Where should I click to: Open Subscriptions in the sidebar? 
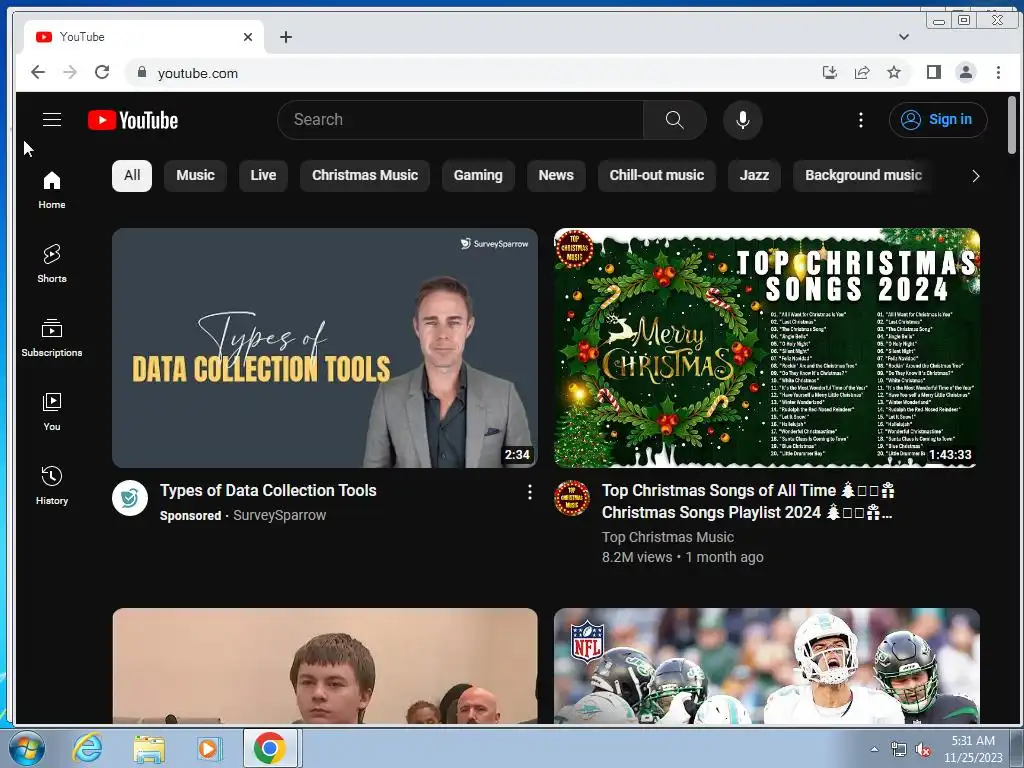(x=52, y=338)
